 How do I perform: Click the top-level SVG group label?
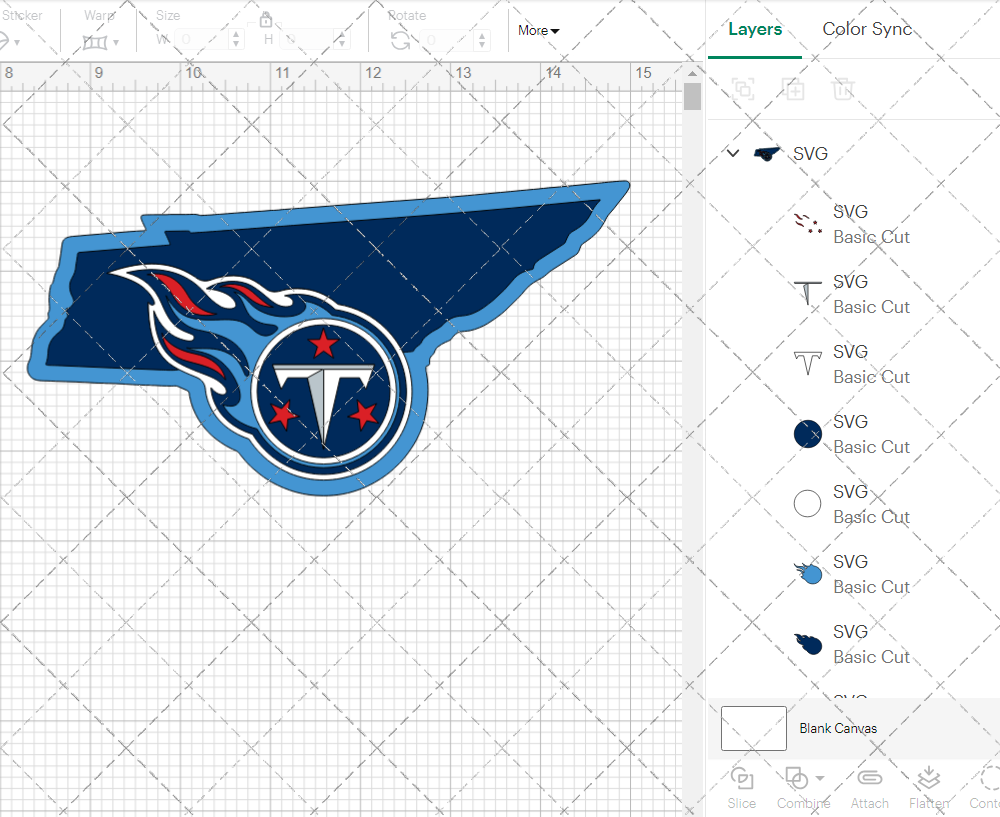810,154
